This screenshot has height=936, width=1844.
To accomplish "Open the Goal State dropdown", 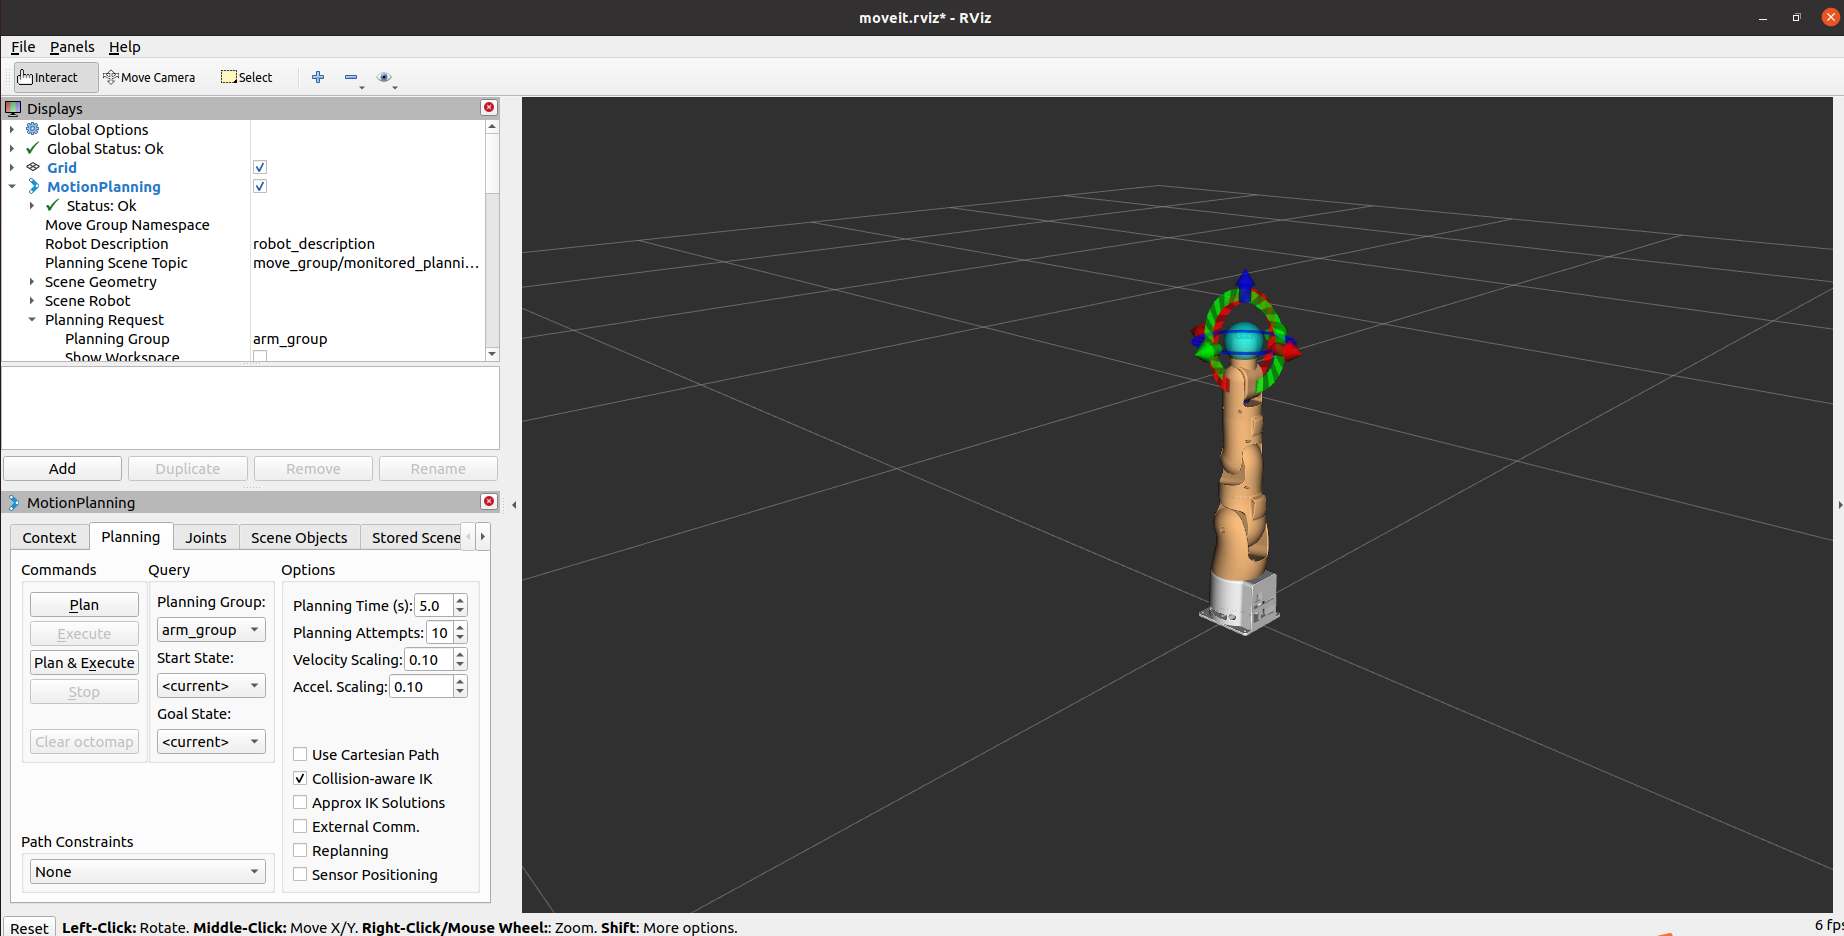I will 211,741.
